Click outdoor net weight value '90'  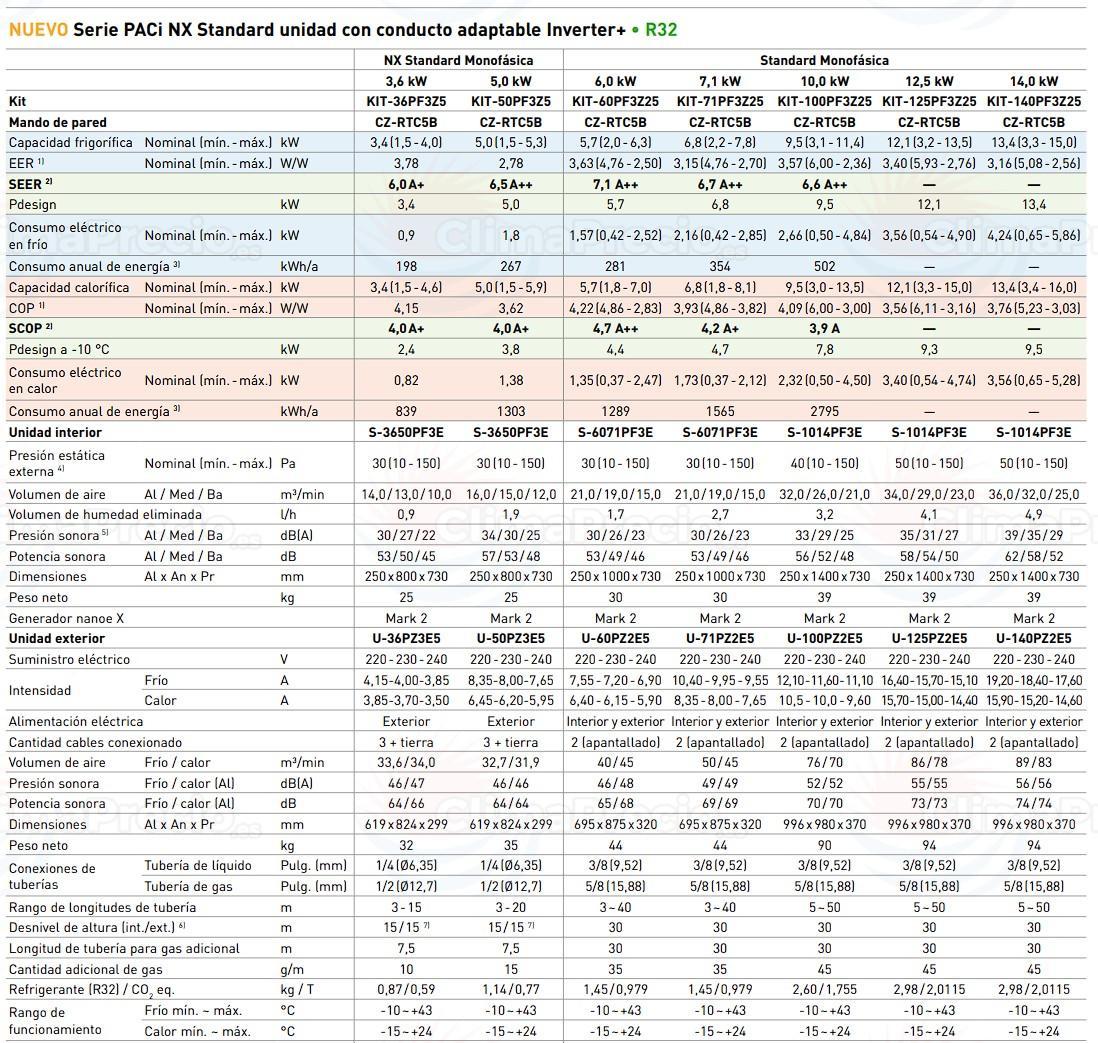[x=824, y=845]
